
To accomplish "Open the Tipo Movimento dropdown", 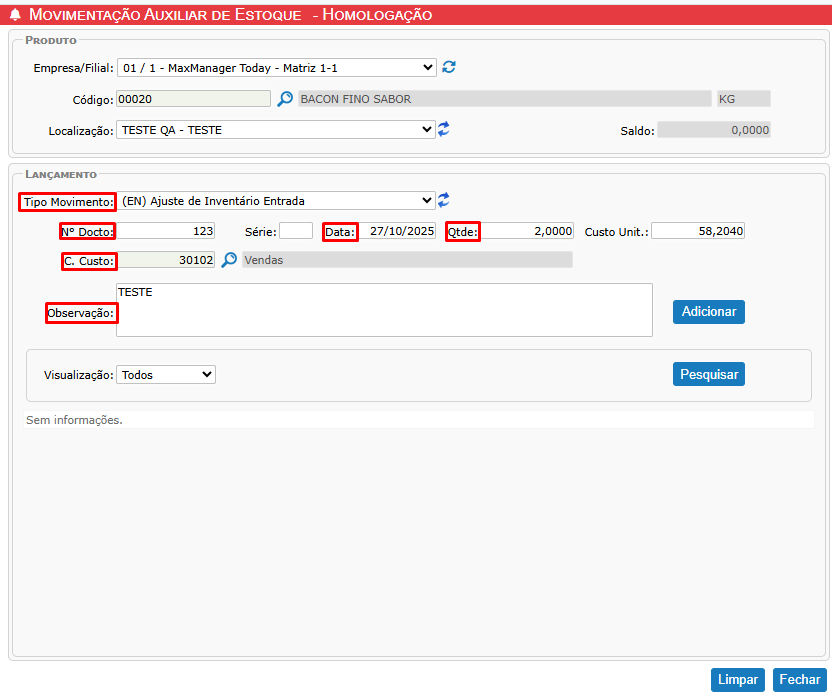I will tap(276, 201).
